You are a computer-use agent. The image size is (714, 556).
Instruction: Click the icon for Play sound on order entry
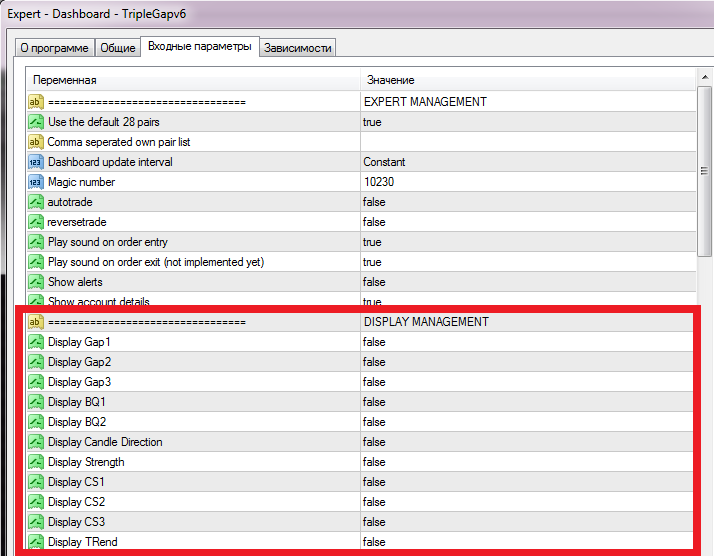point(36,242)
